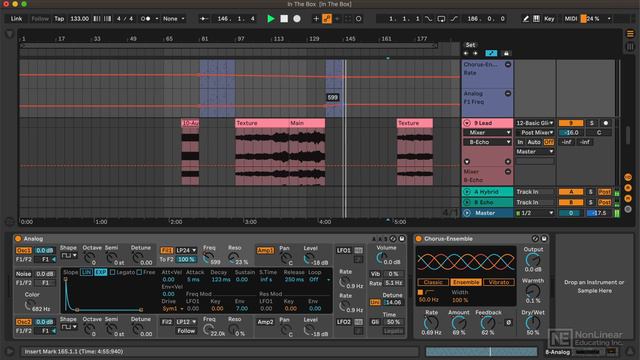Screen dimensions: 640x360
Task: Solo the A Hybrid return track
Action: click(591, 191)
